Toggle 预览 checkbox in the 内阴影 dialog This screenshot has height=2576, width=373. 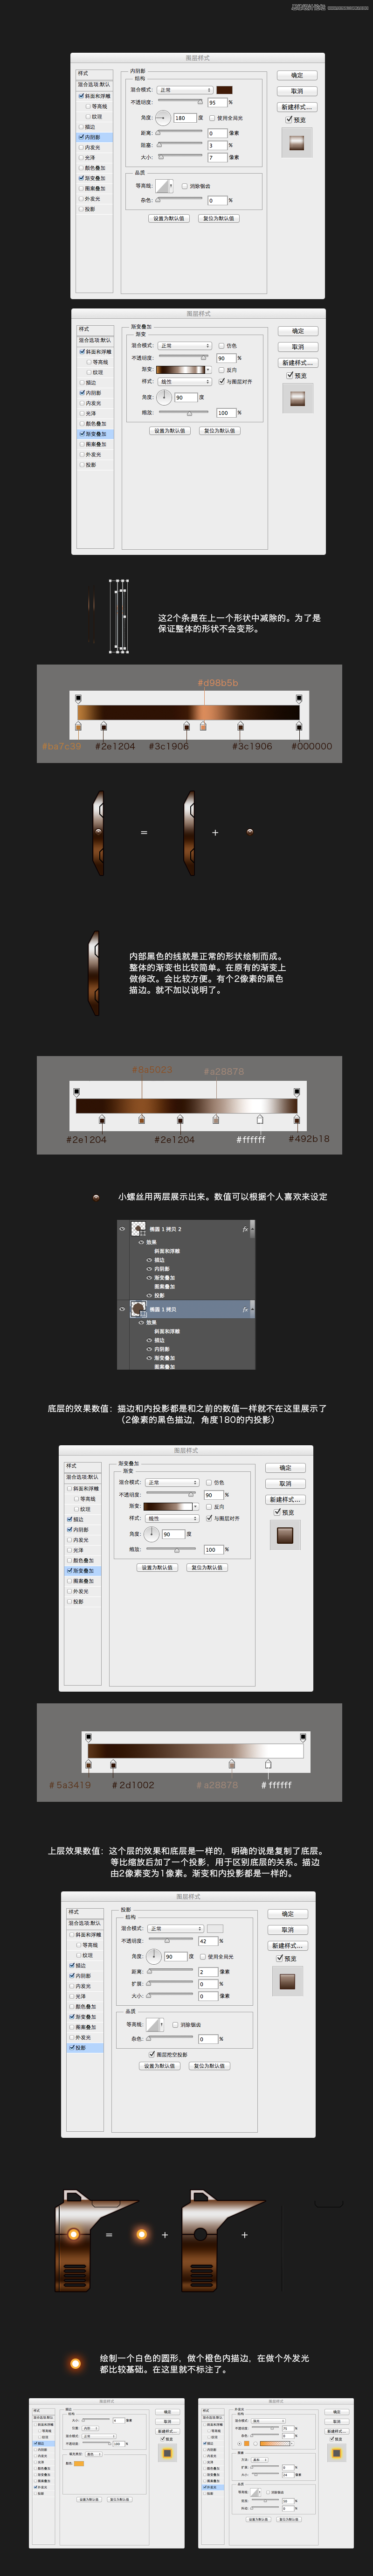pyautogui.click(x=289, y=120)
